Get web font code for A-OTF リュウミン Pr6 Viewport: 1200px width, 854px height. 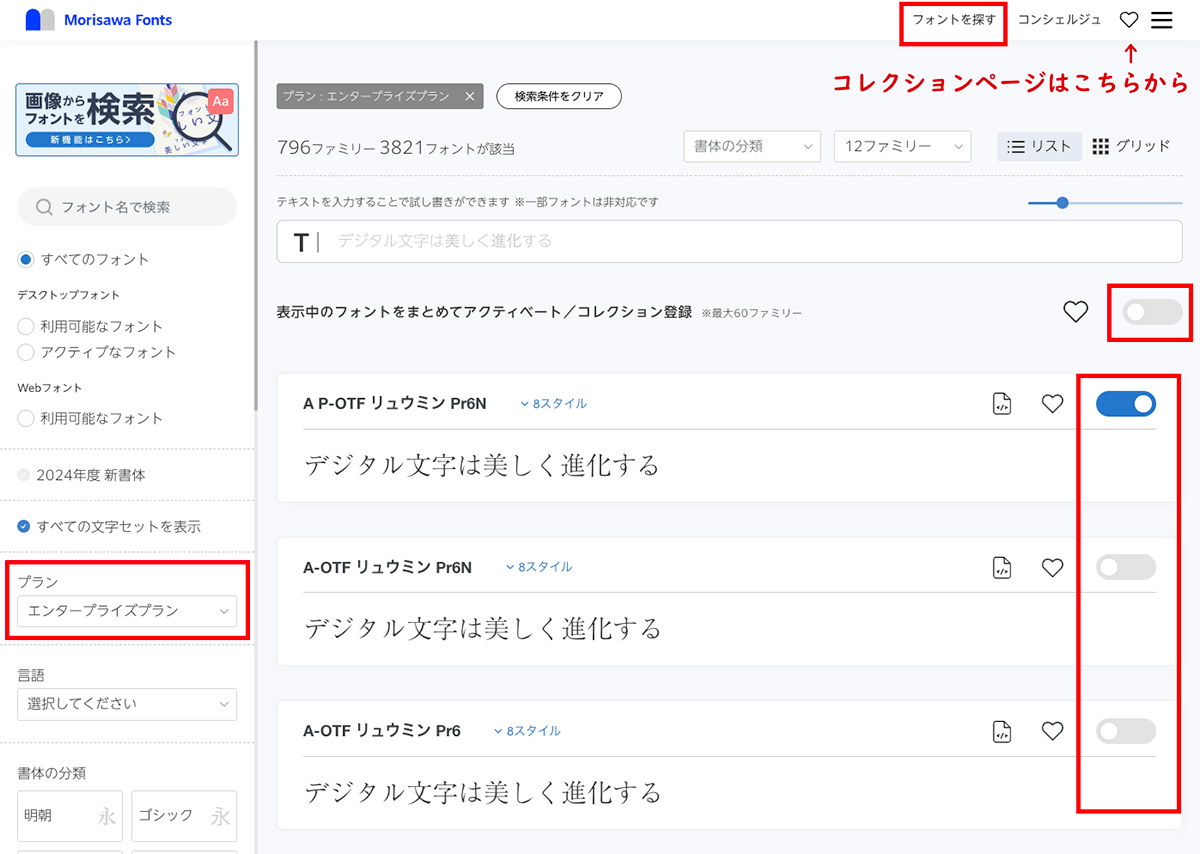coord(1002,732)
